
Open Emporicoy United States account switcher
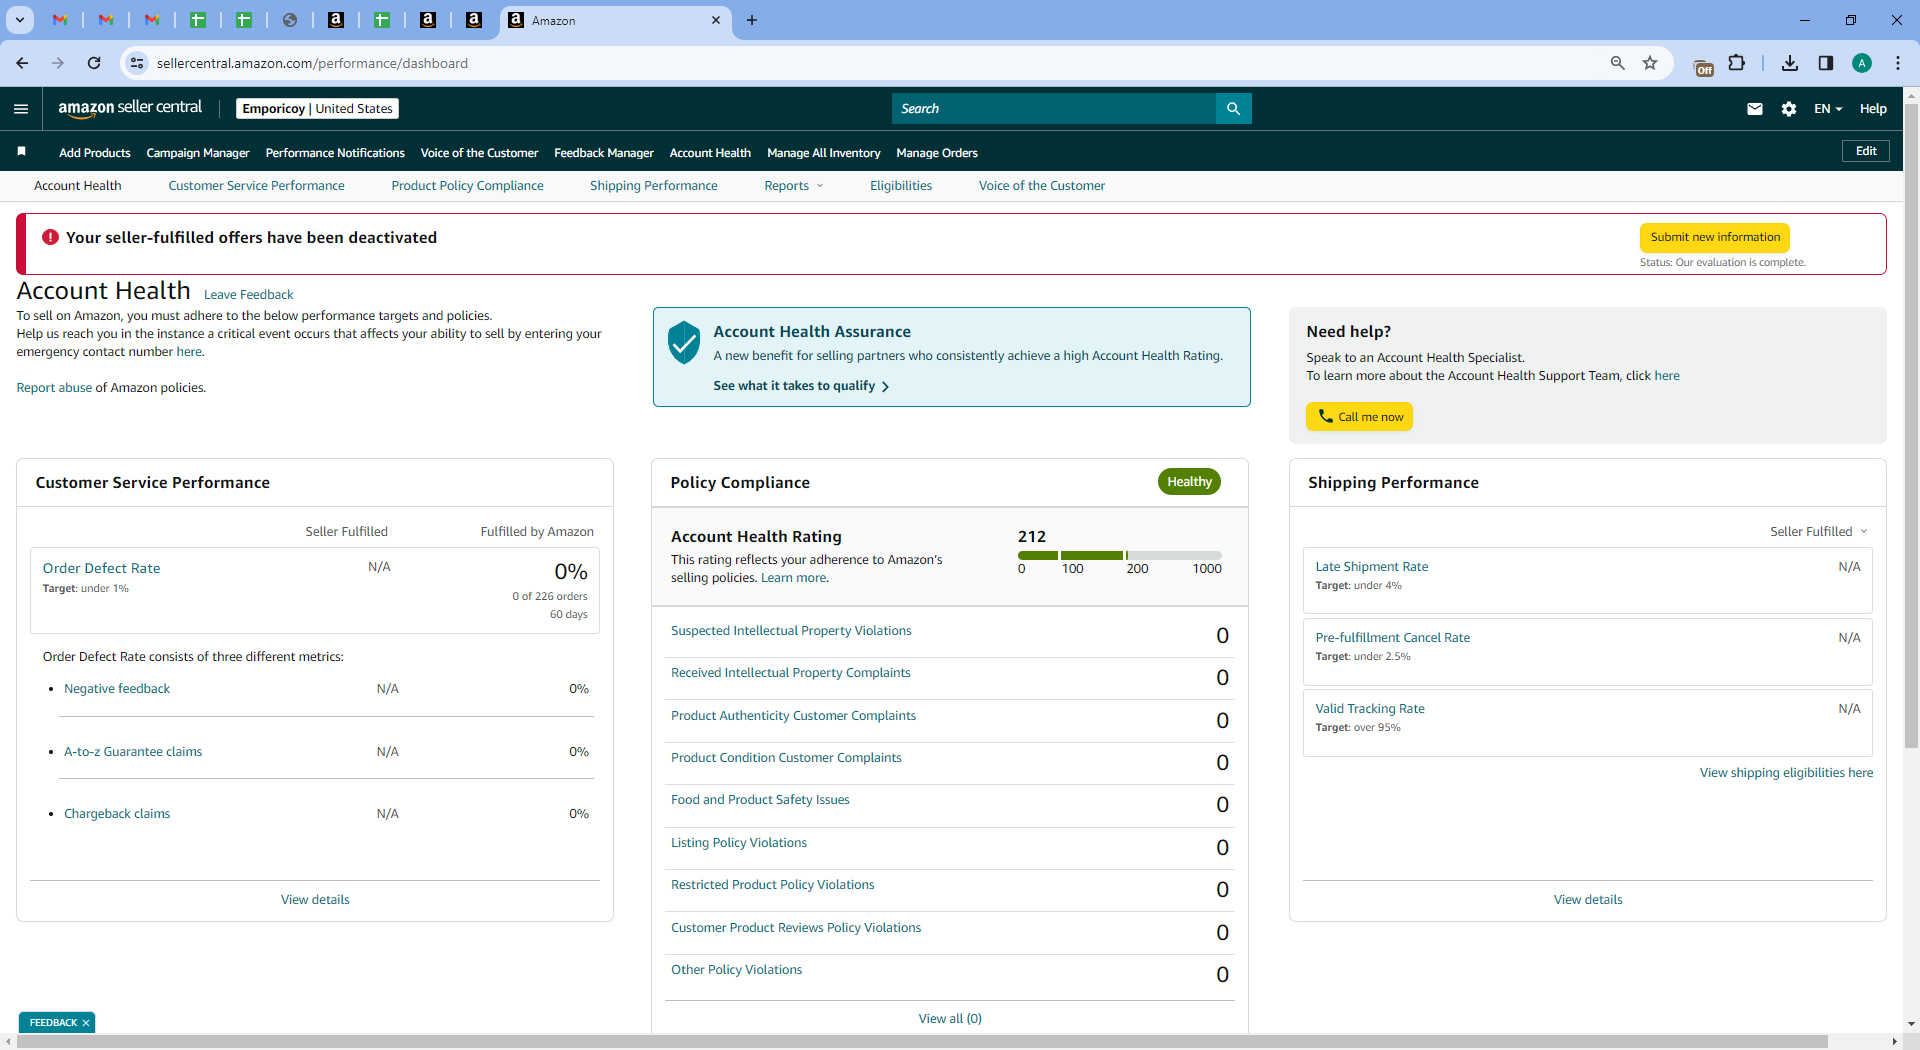317,109
